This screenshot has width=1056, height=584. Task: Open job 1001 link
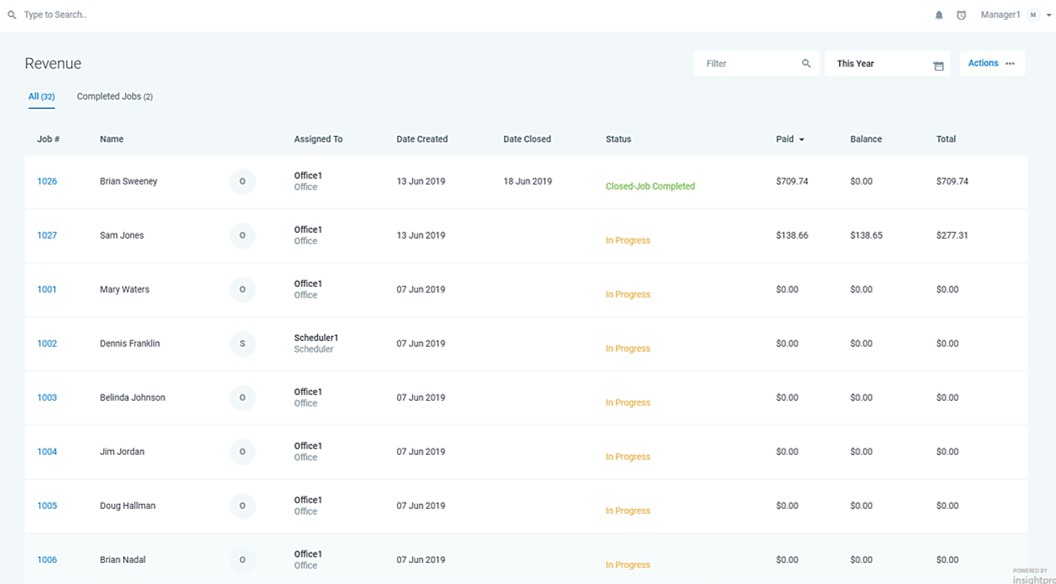[x=47, y=290]
